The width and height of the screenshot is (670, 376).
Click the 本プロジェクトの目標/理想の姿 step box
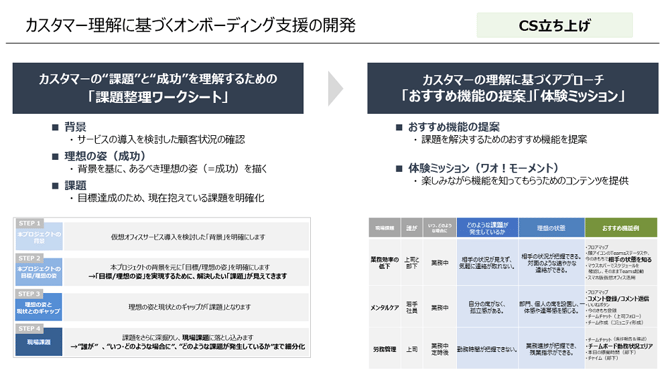(x=39, y=272)
